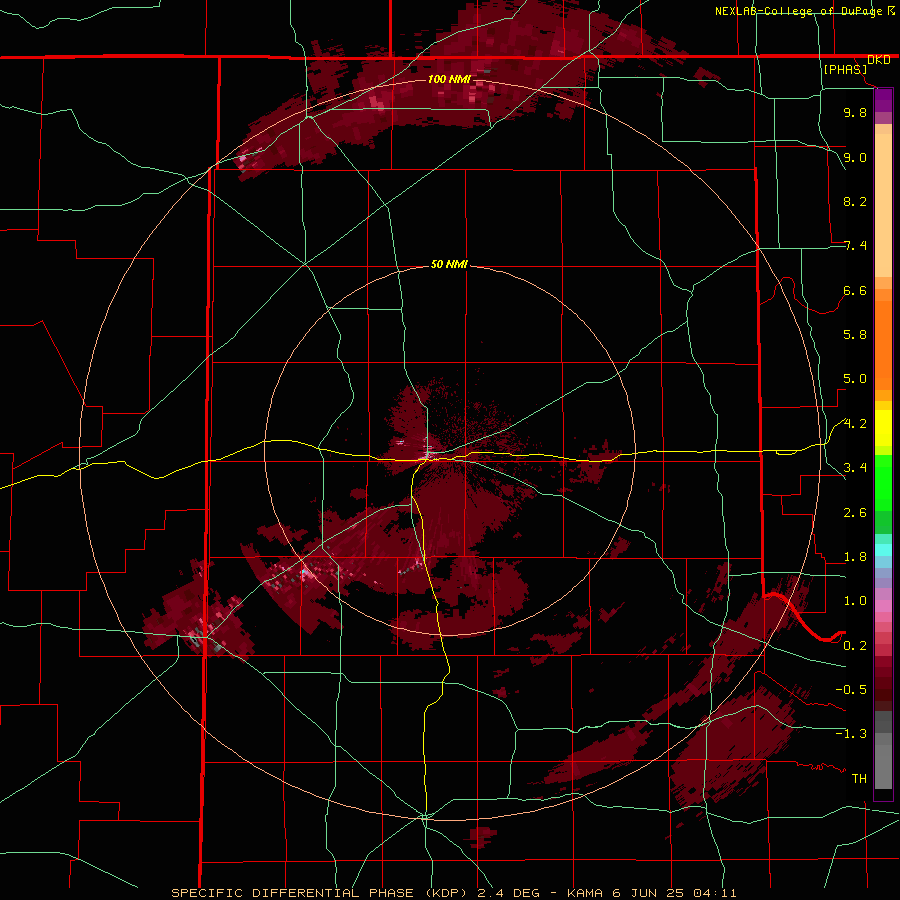This screenshot has height=900, width=900.
Task: Click the [PHAS] legend title
Action: (x=845, y=70)
